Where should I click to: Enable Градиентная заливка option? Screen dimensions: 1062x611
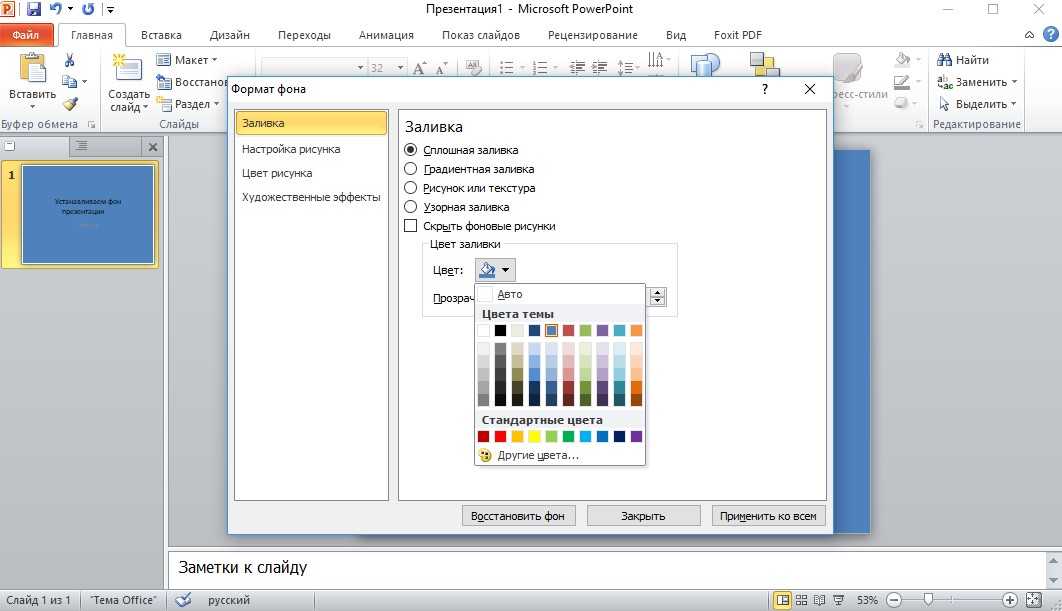(x=411, y=168)
